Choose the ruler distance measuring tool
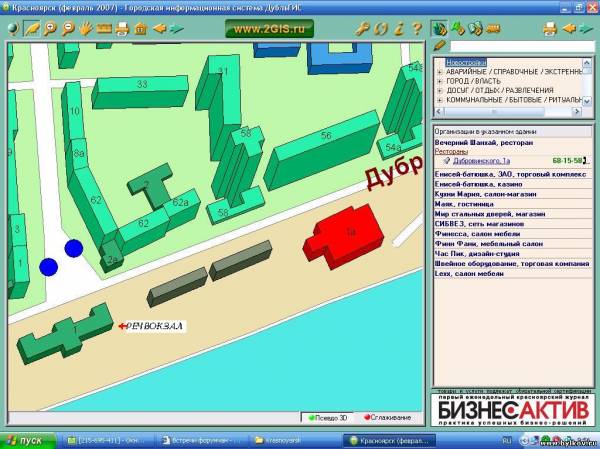 point(104,29)
